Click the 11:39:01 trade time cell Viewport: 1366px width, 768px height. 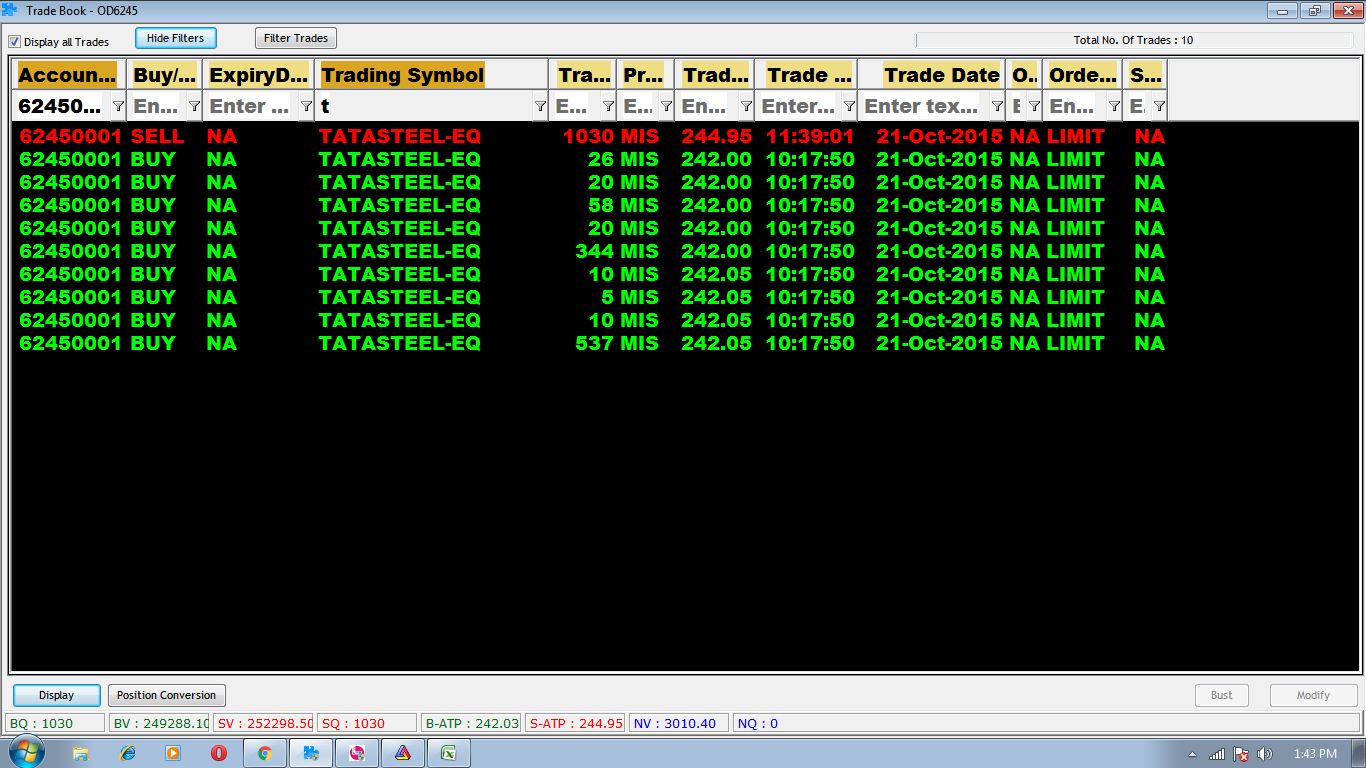810,136
